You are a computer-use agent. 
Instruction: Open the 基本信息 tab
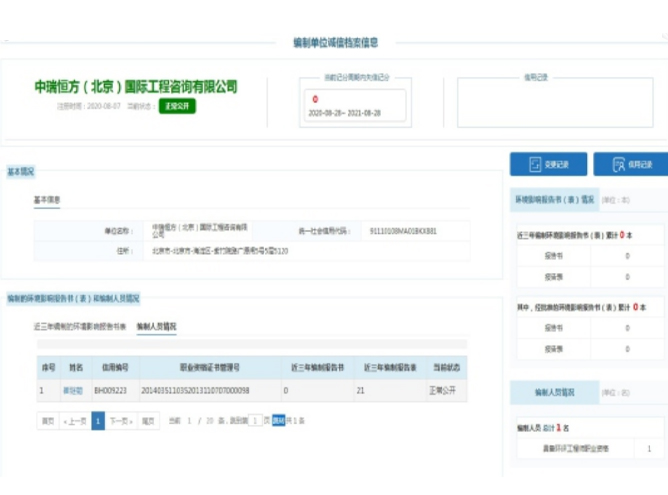pyautogui.click(x=47, y=200)
